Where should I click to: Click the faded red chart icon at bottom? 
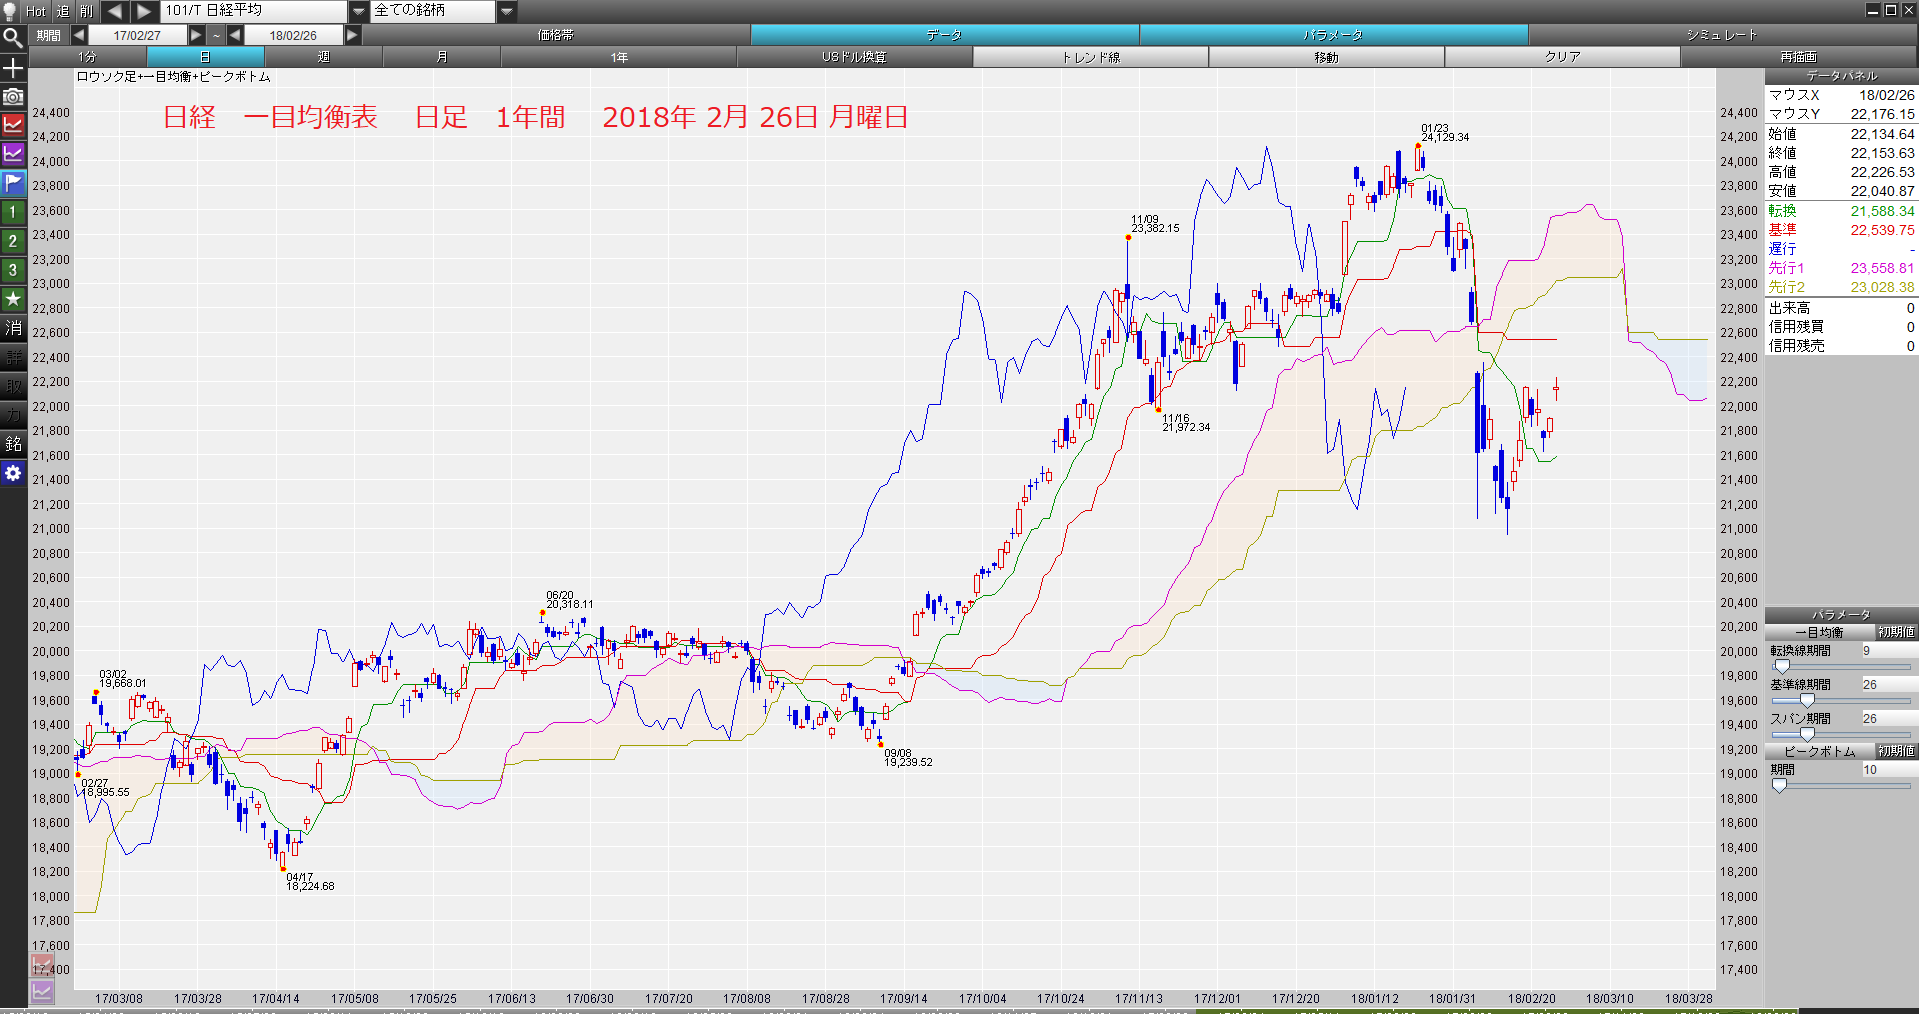(x=42, y=966)
